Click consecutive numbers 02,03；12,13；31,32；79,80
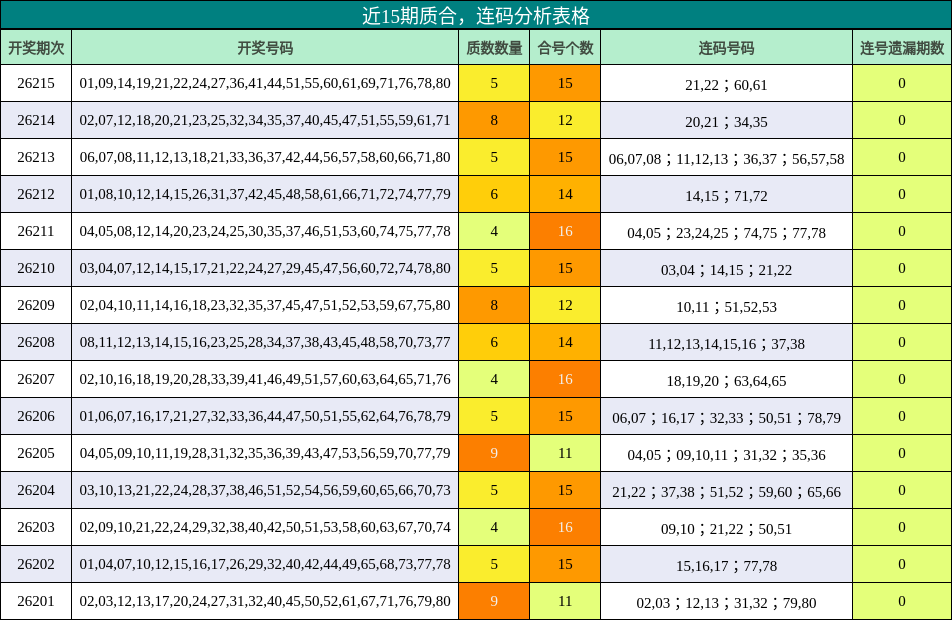Screen dimensions: 952x620 point(726,604)
